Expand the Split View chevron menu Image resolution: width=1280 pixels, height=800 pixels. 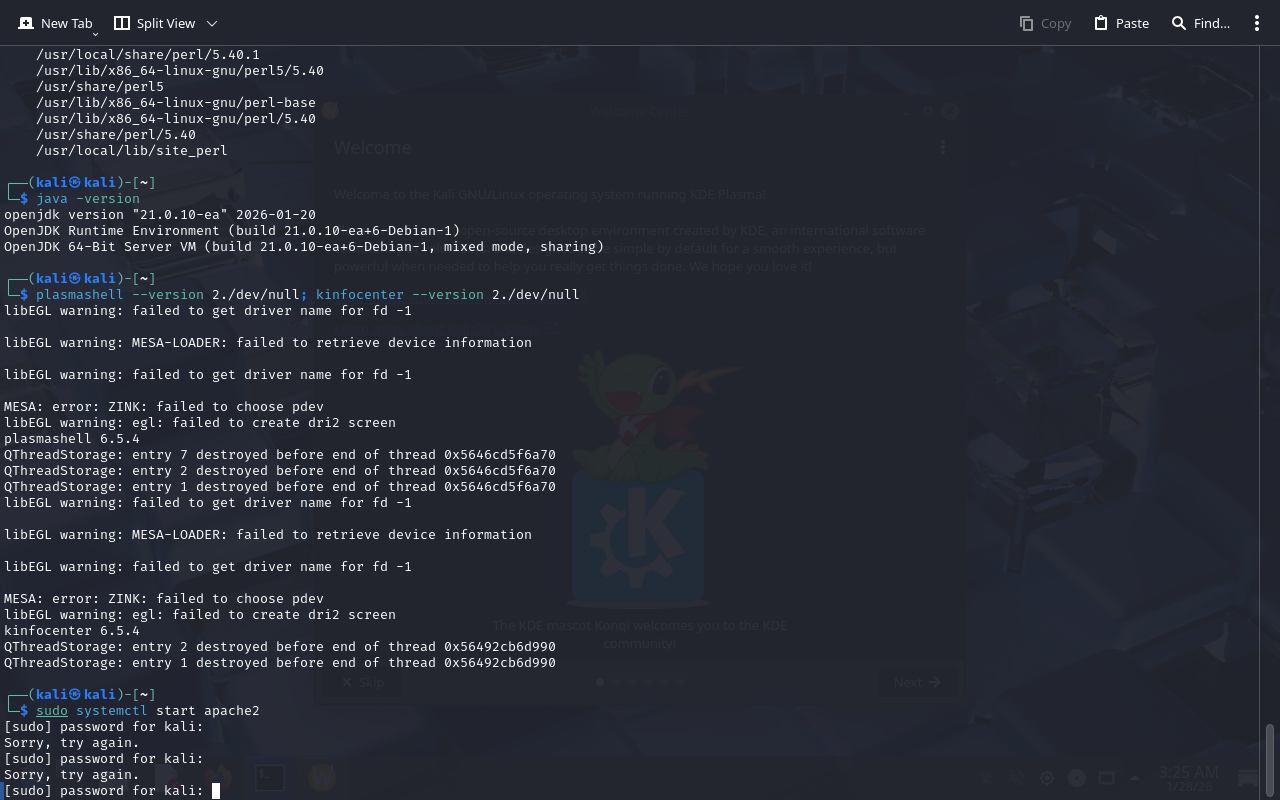coord(211,23)
